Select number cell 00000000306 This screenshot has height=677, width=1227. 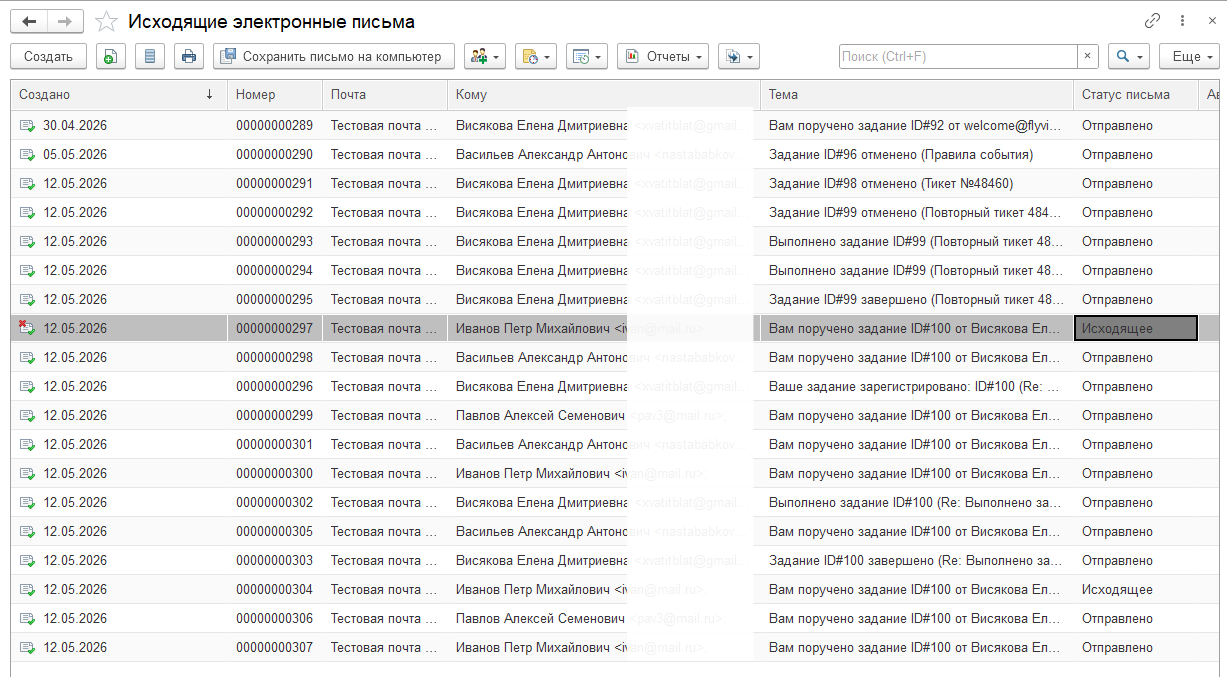(x=275, y=618)
